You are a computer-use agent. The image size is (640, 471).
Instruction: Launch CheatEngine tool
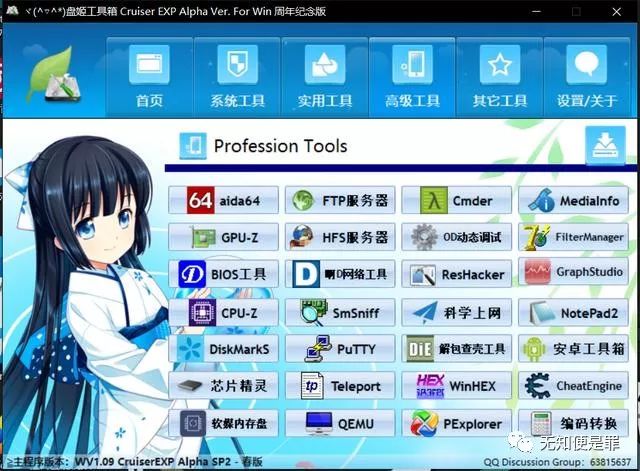point(573,385)
